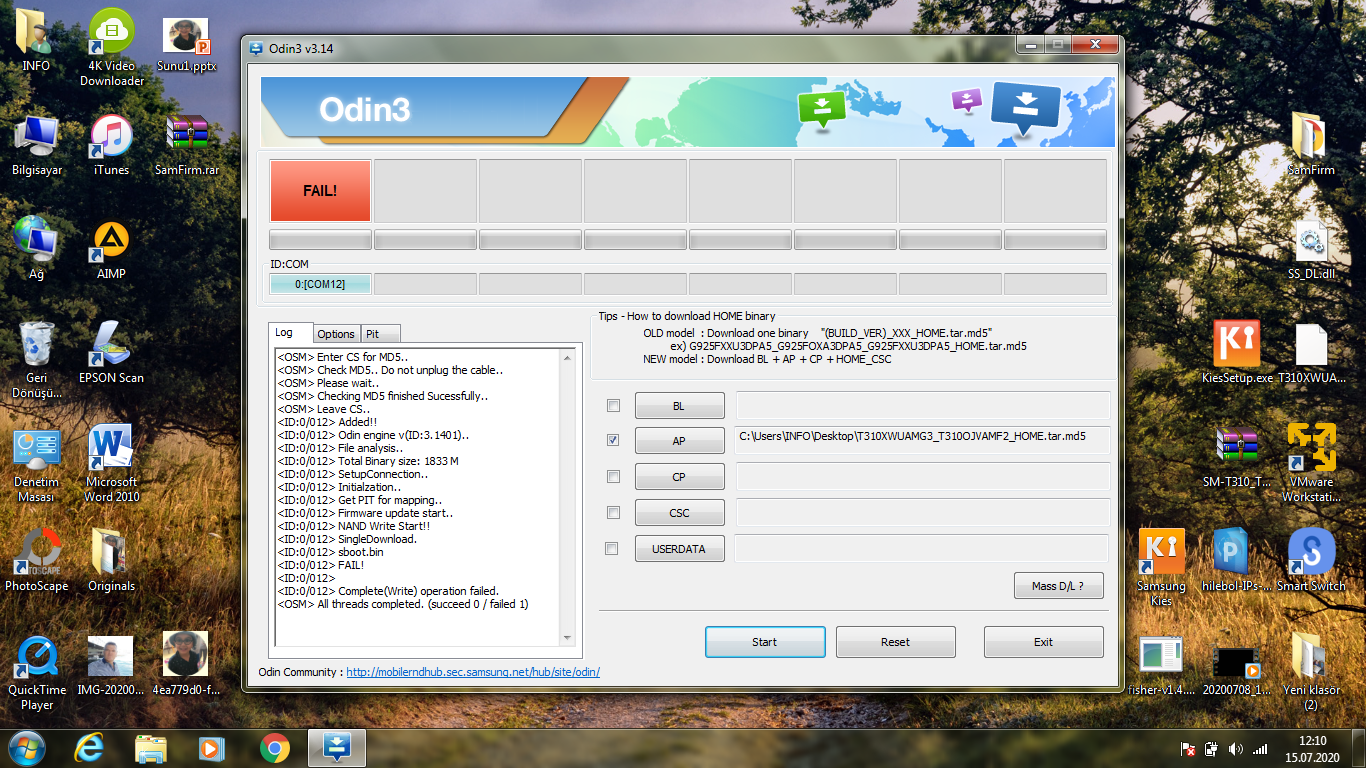Open Internet Explorer from the taskbar

pos(91,747)
